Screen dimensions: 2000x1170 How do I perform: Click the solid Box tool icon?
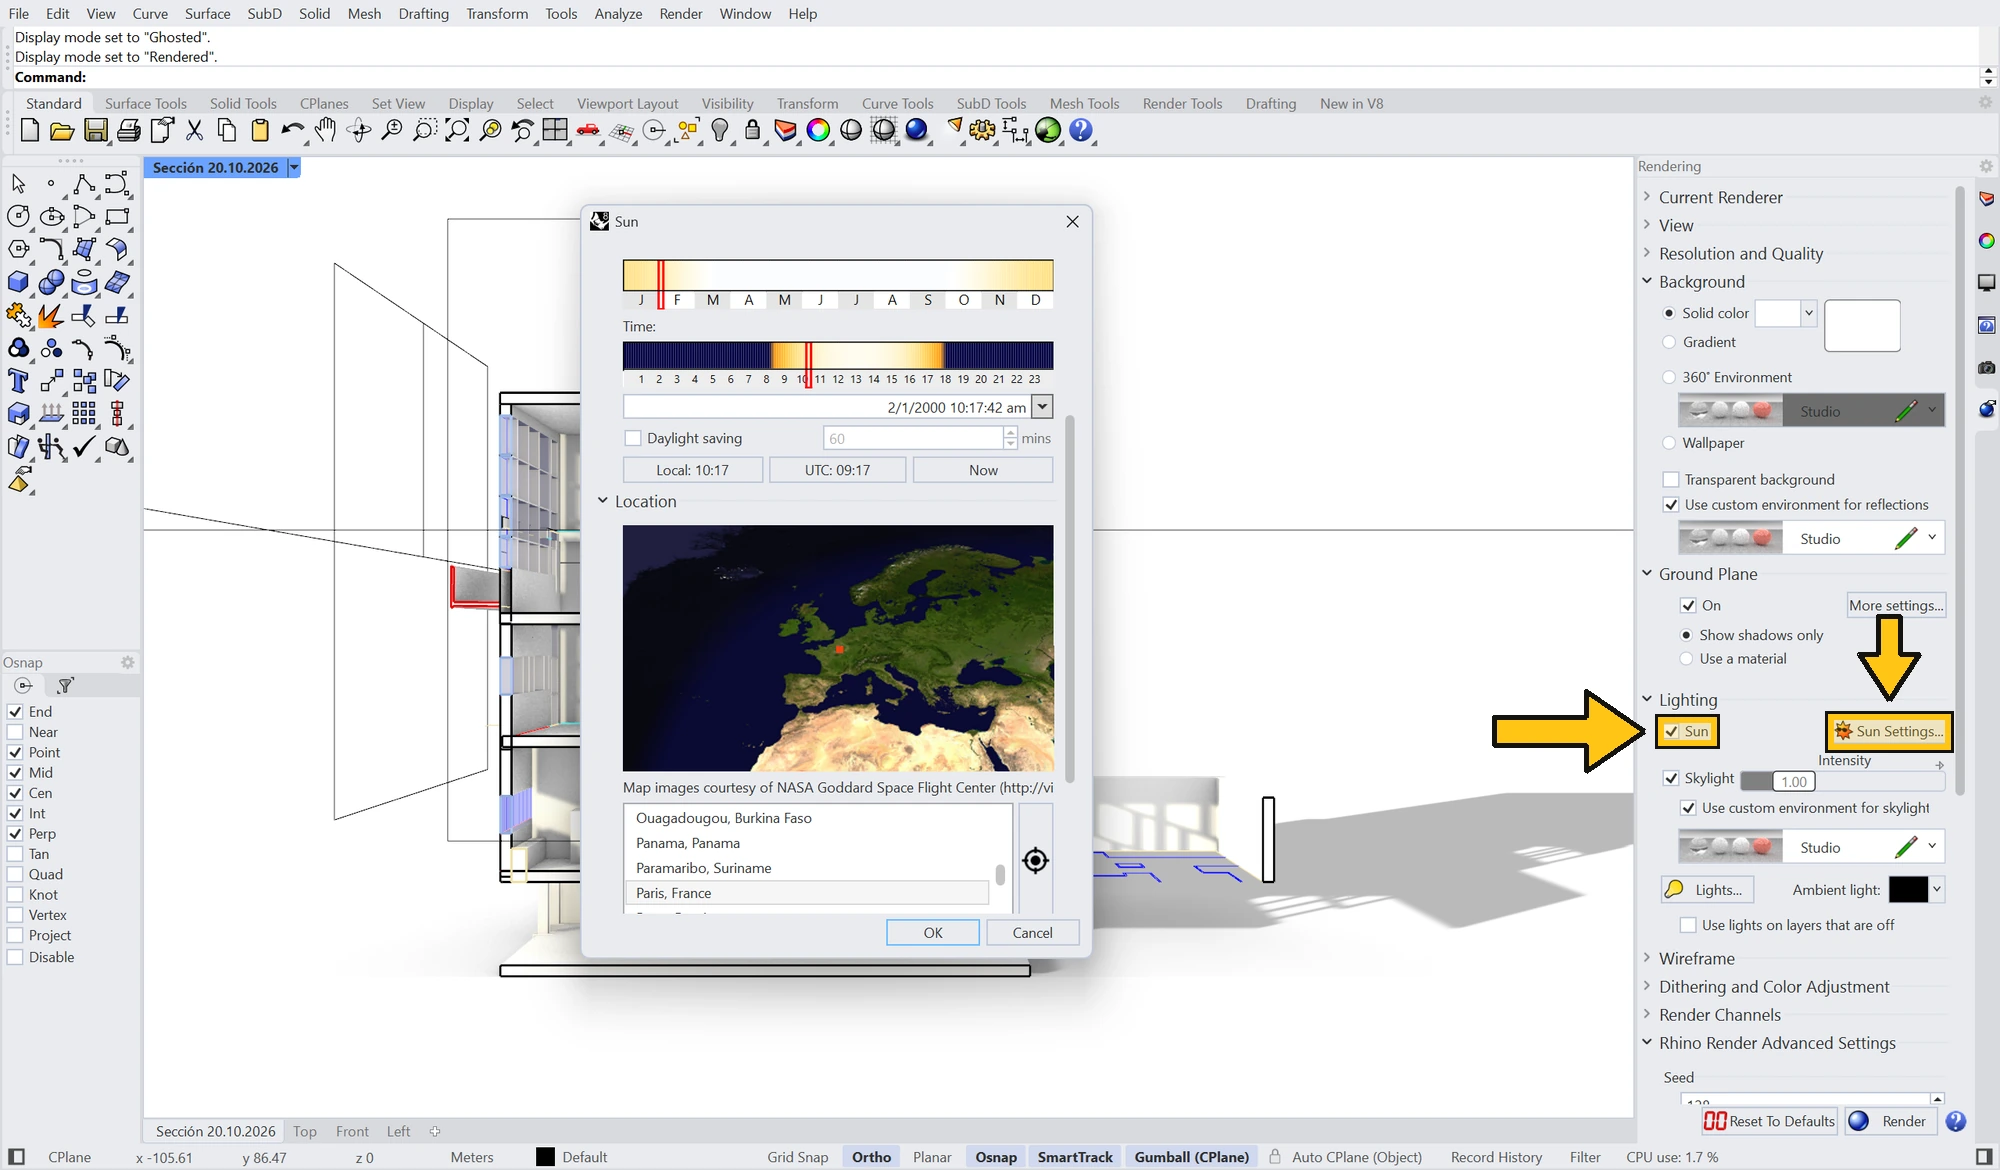click(x=18, y=283)
